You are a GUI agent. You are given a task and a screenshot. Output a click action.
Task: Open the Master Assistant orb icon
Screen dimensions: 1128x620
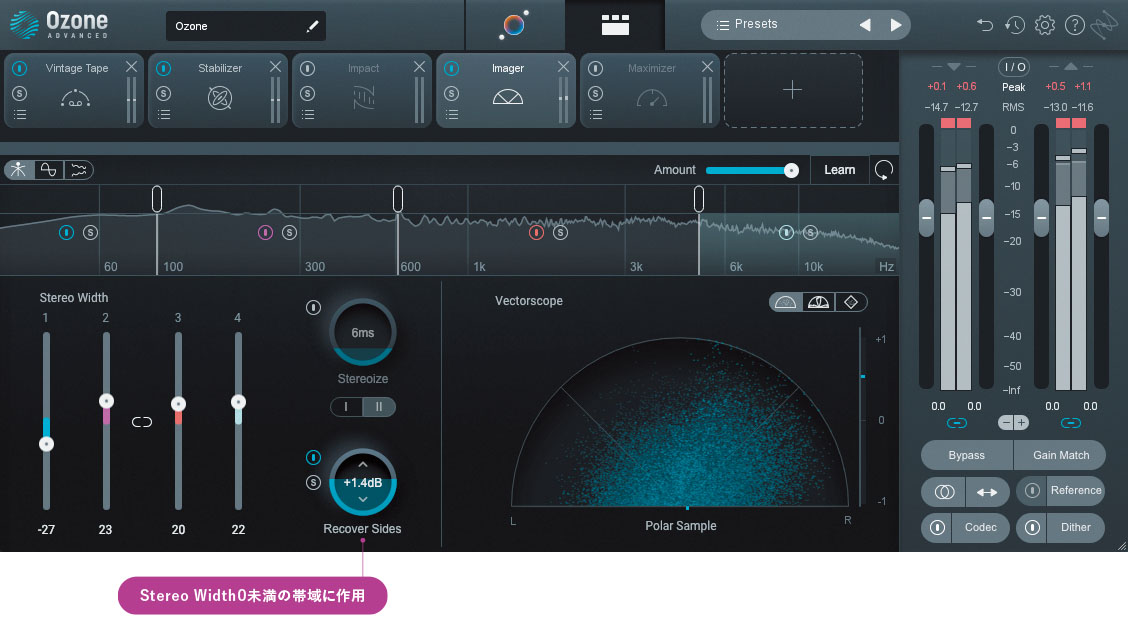pyautogui.click(x=514, y=24)
